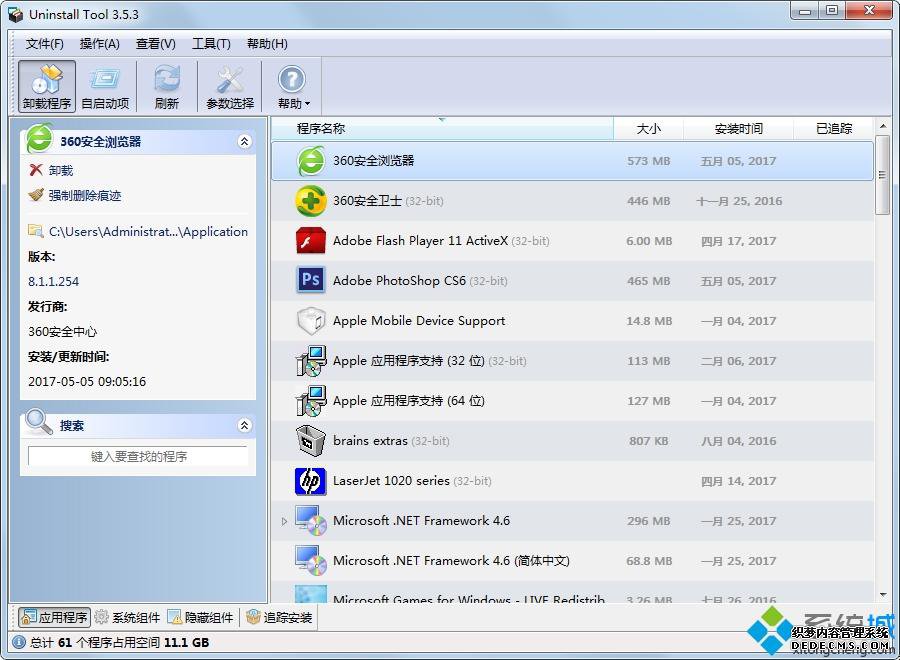Select the '113 MB' size cell
Viewport: 900px width, 660px height.
649,361
